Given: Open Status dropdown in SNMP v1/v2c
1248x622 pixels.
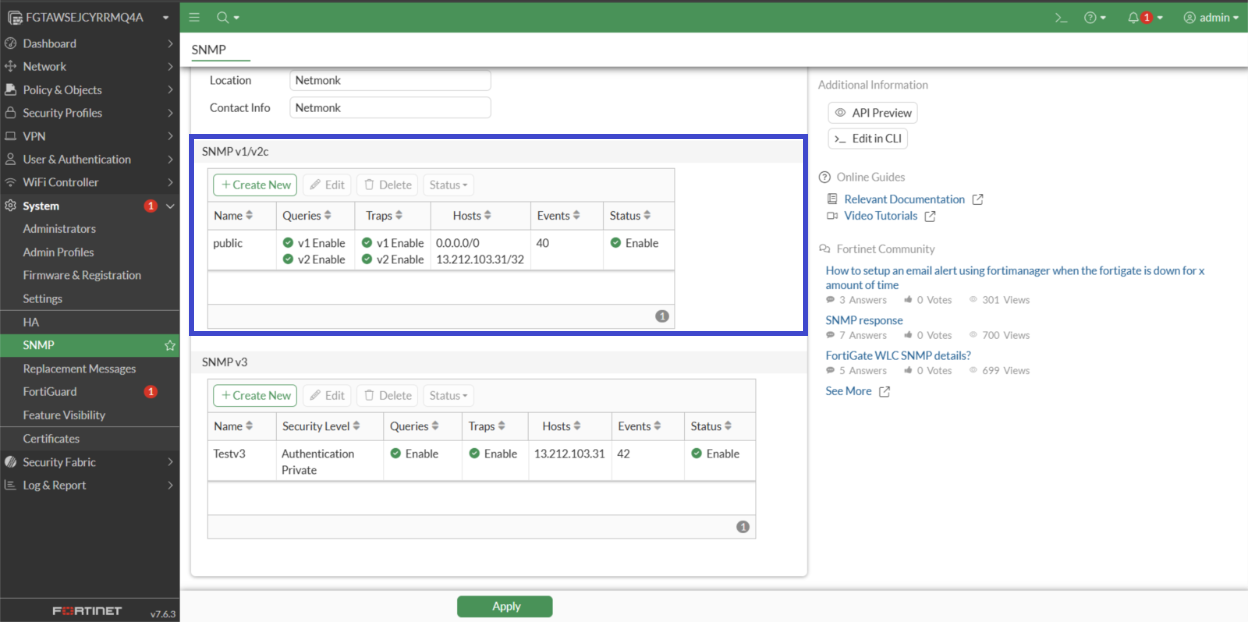Looking at the screenshot, I should click(x=448, y=185).
